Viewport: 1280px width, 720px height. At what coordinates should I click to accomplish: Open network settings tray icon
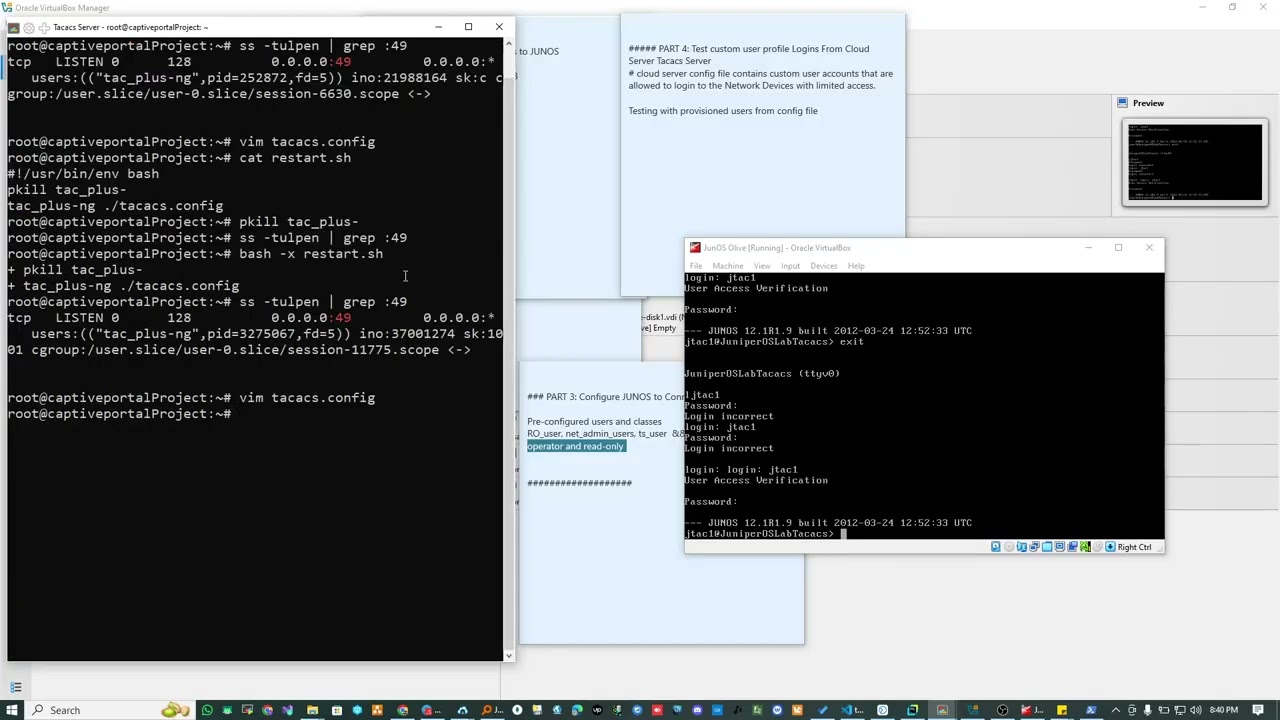tap(1180, 710)
